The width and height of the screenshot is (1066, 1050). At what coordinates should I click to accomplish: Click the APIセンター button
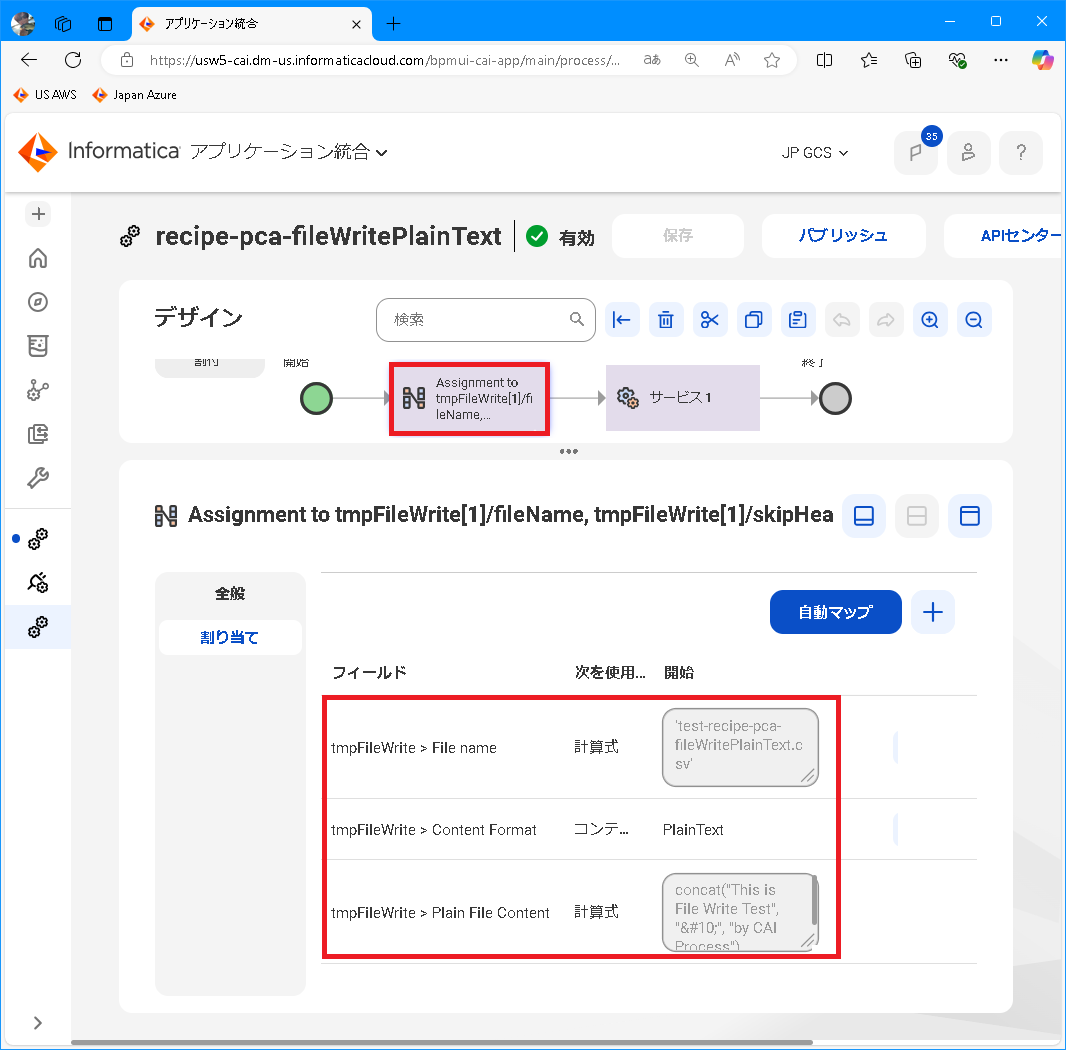pyautogui.click(x=1005, y=235)
